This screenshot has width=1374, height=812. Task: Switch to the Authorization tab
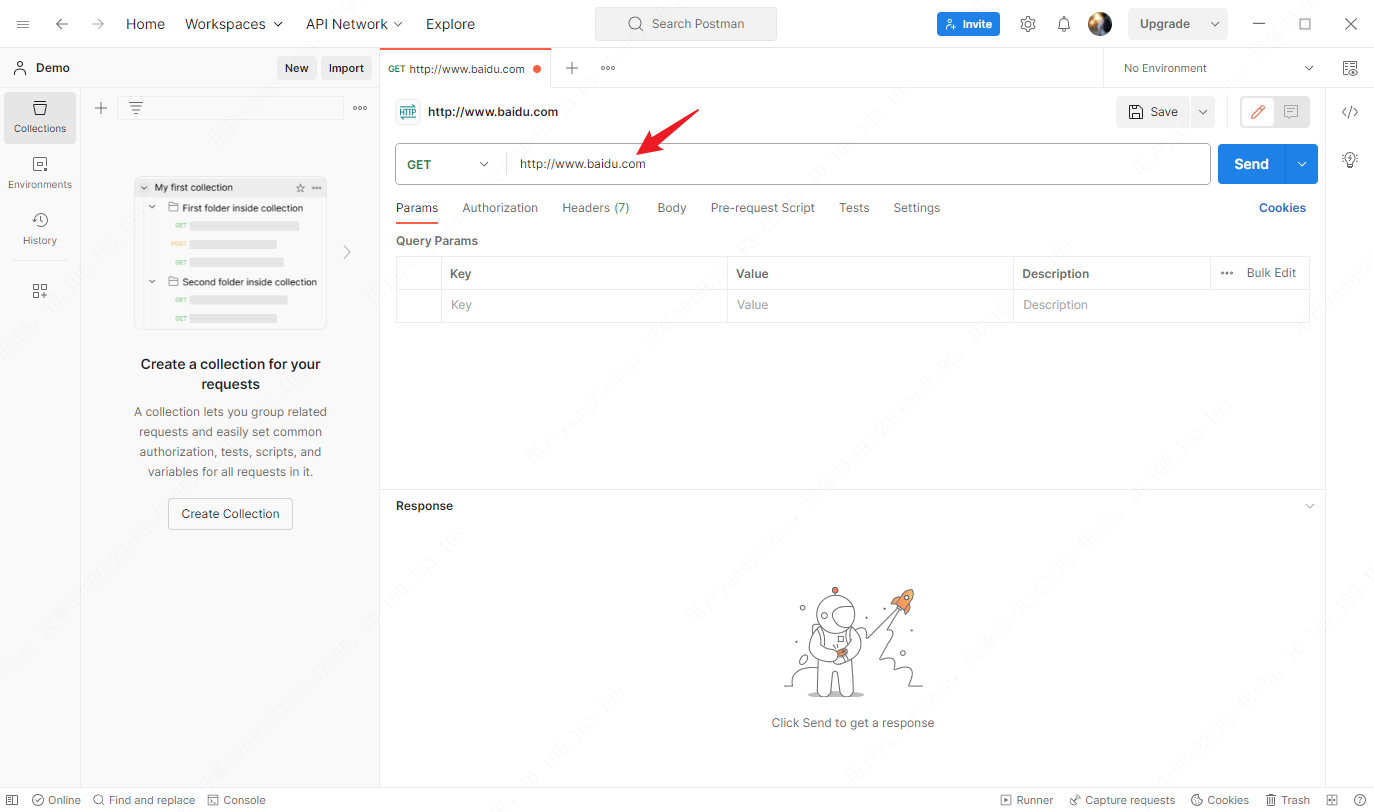coord(500,208)
